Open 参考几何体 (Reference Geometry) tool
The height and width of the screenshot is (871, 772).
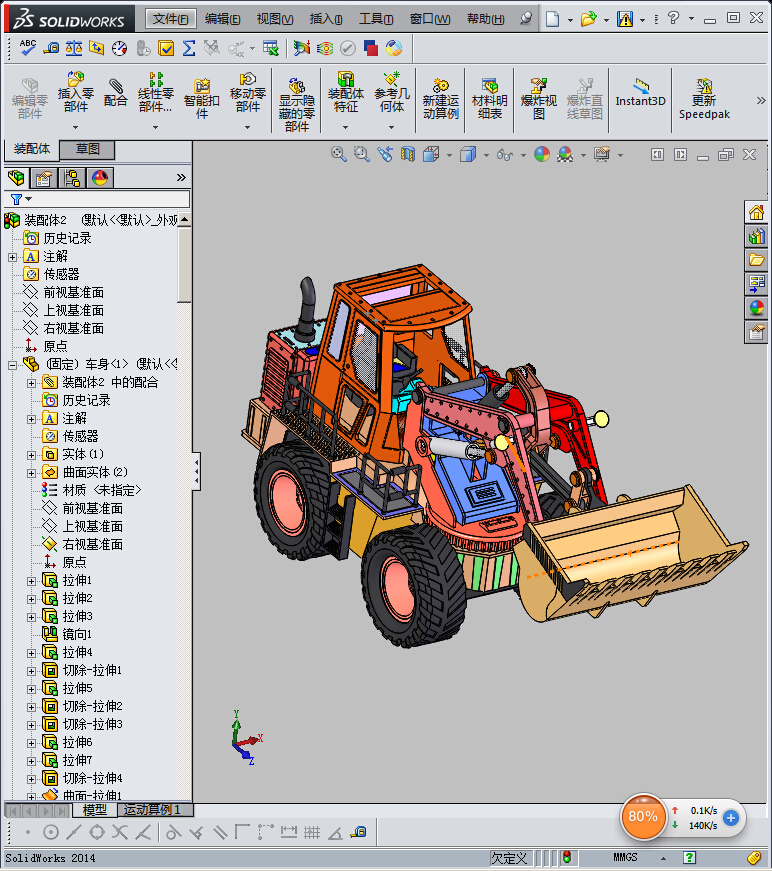coord(392,92)
